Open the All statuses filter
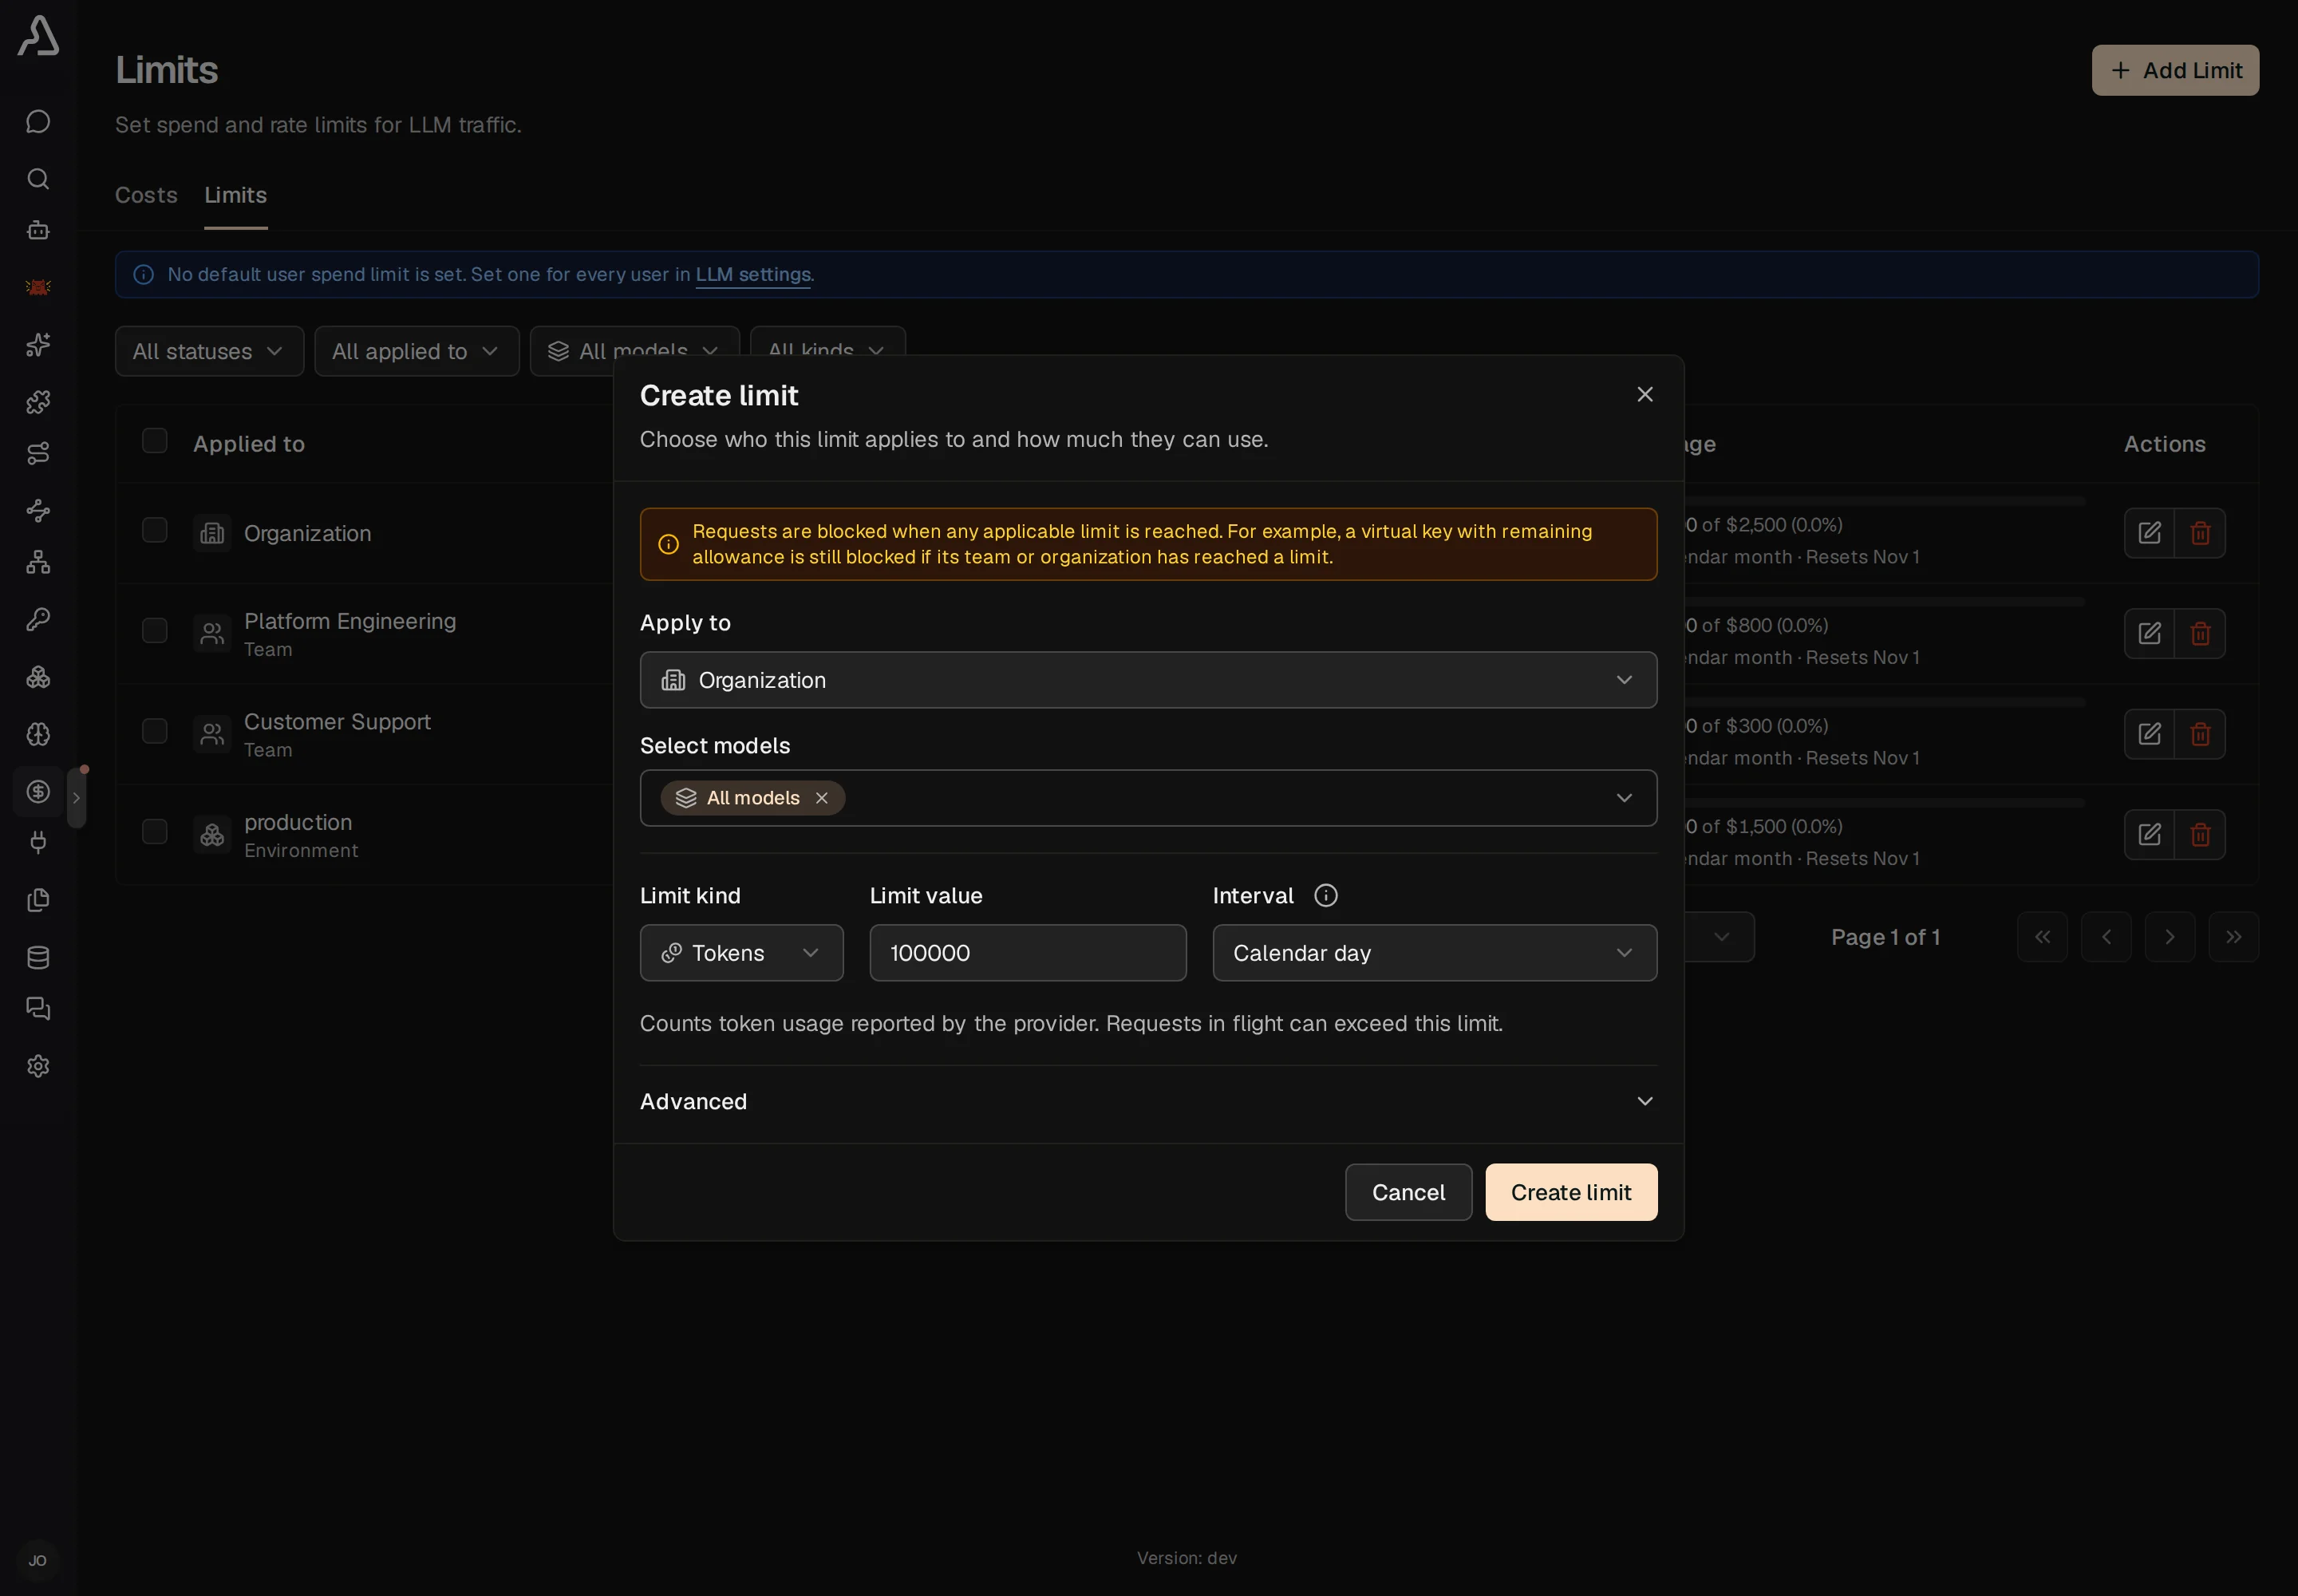 pyautogui.click(x=209, y=351)
